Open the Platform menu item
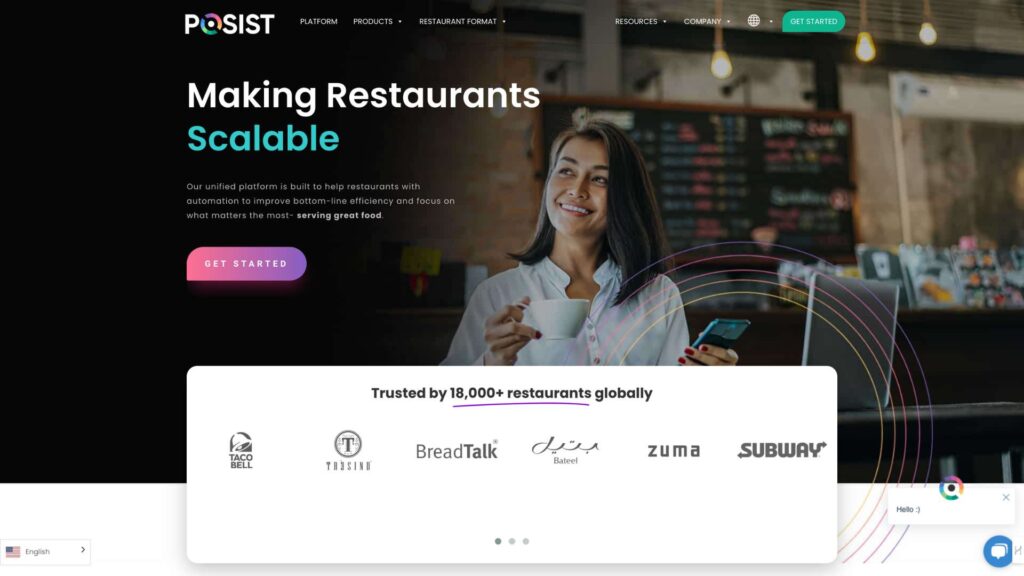This screenshot has height=576, width=1024. (319, 22)
